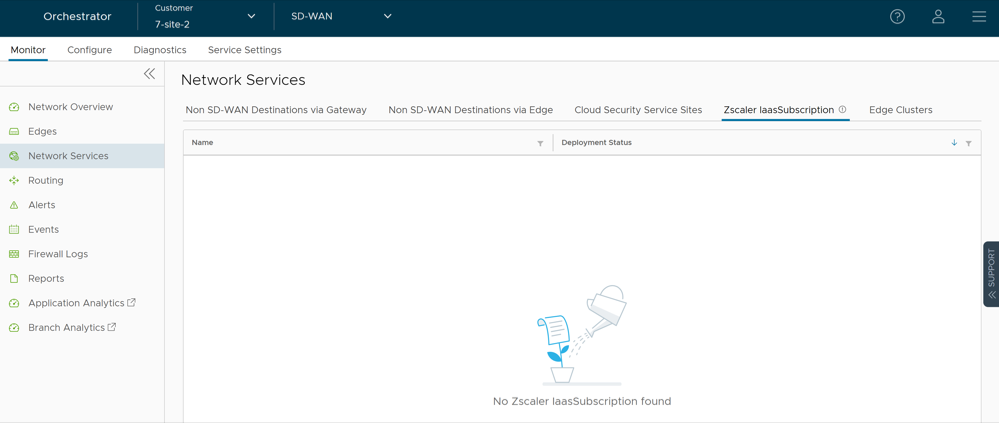The image size is (999, 423).
Task: Switch to the Diagnostics tab
Action: [x=160, y=50]
